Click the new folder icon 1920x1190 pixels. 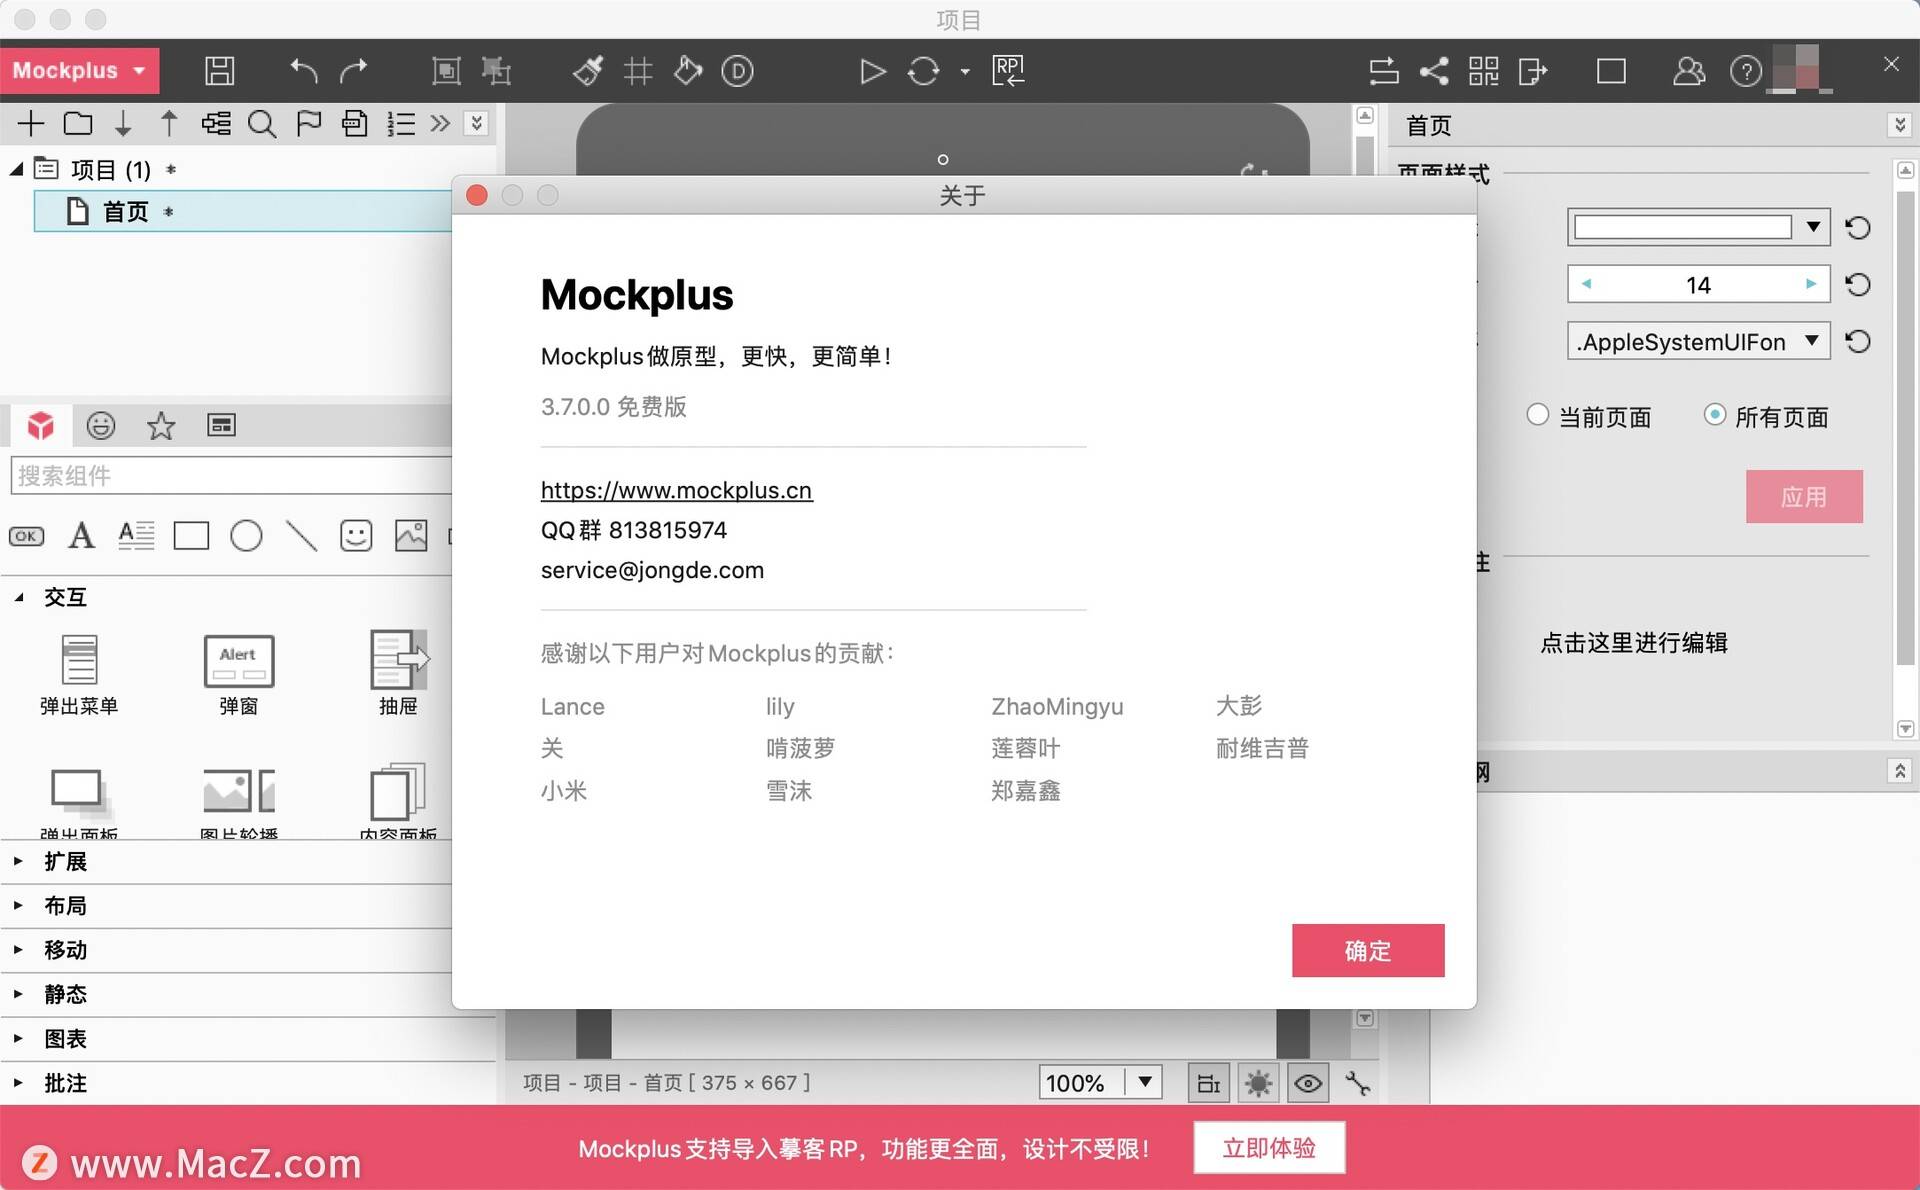(78, 123)
